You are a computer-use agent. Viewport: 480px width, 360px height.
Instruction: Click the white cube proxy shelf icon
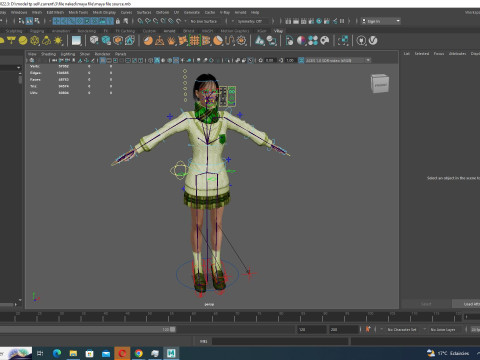(94, 41)
